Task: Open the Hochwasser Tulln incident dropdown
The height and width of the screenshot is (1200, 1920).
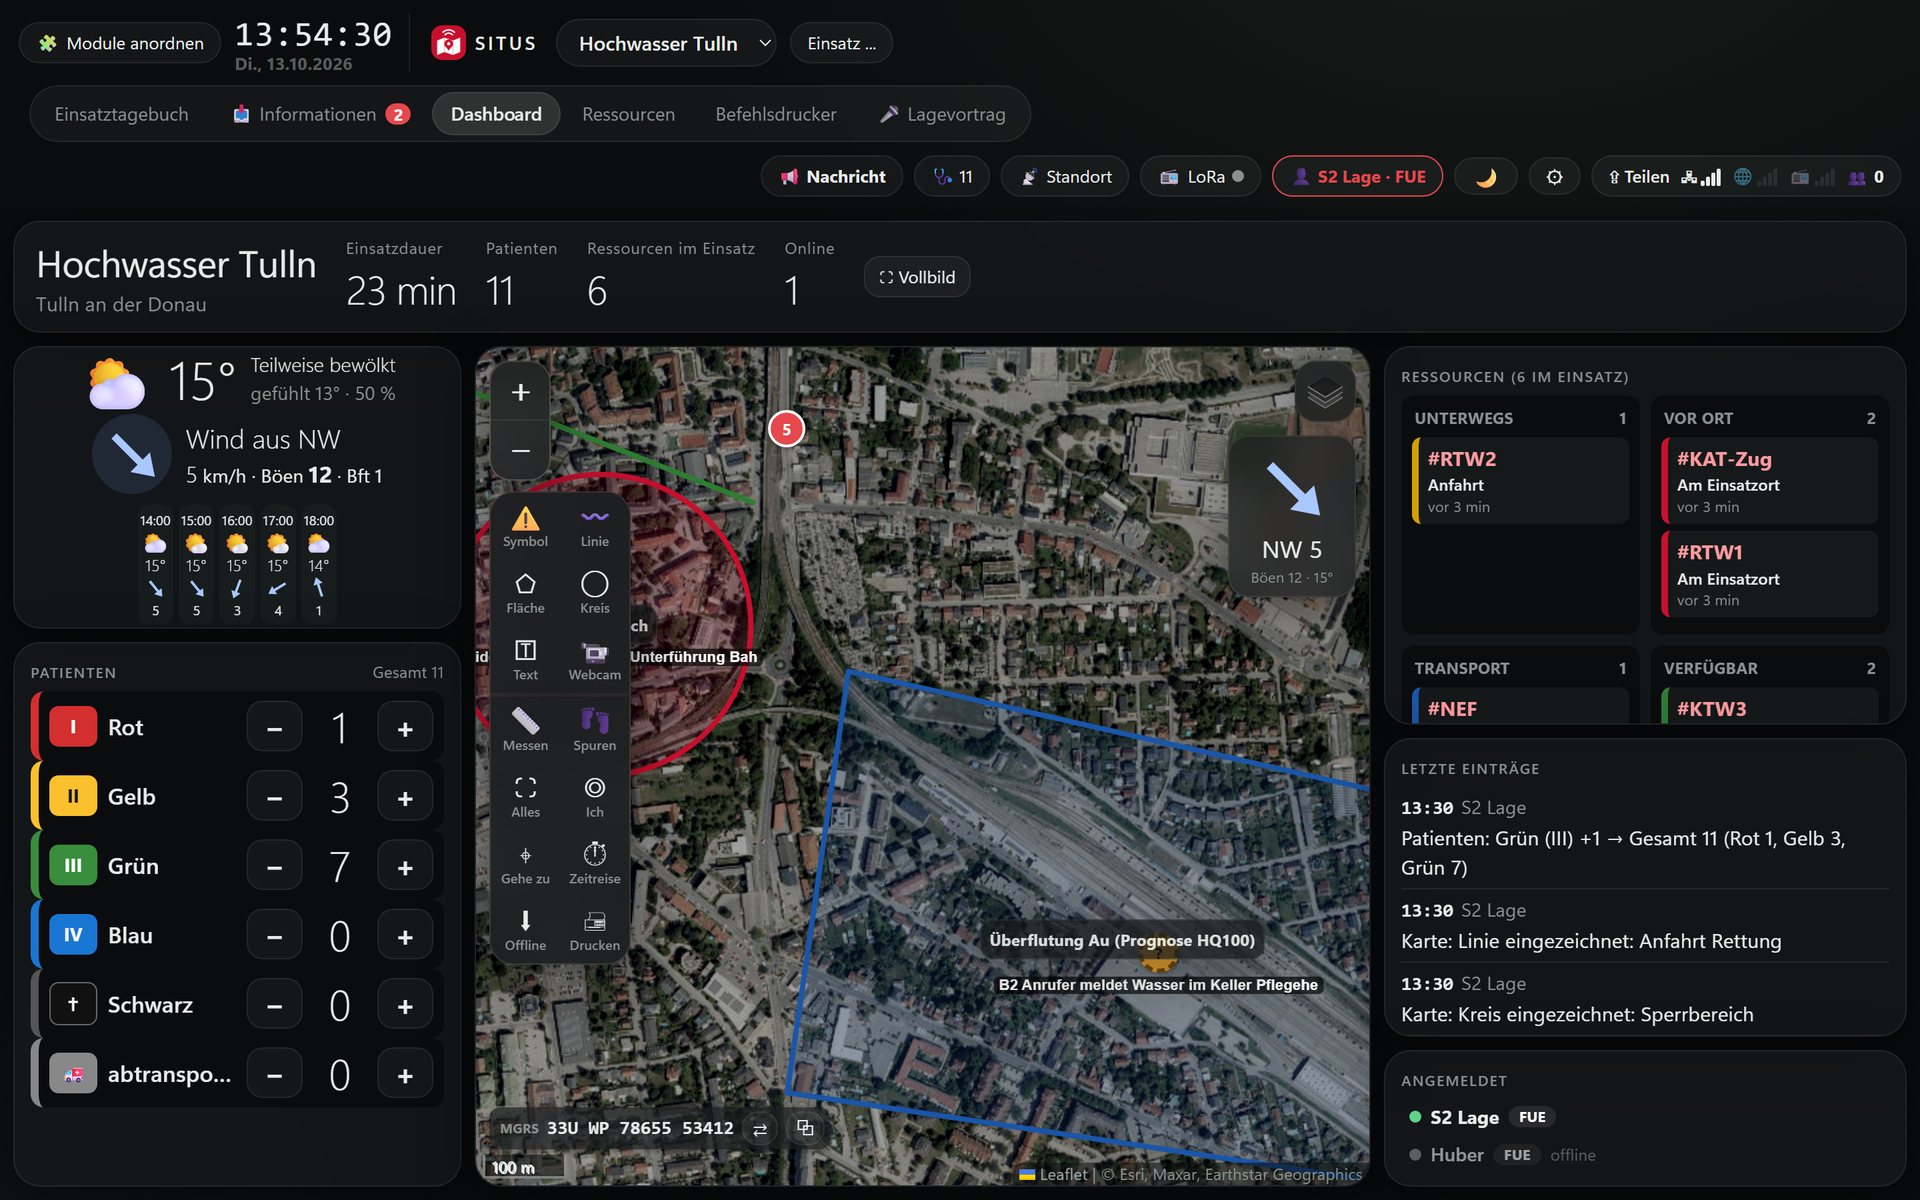Action: point(666,44)
